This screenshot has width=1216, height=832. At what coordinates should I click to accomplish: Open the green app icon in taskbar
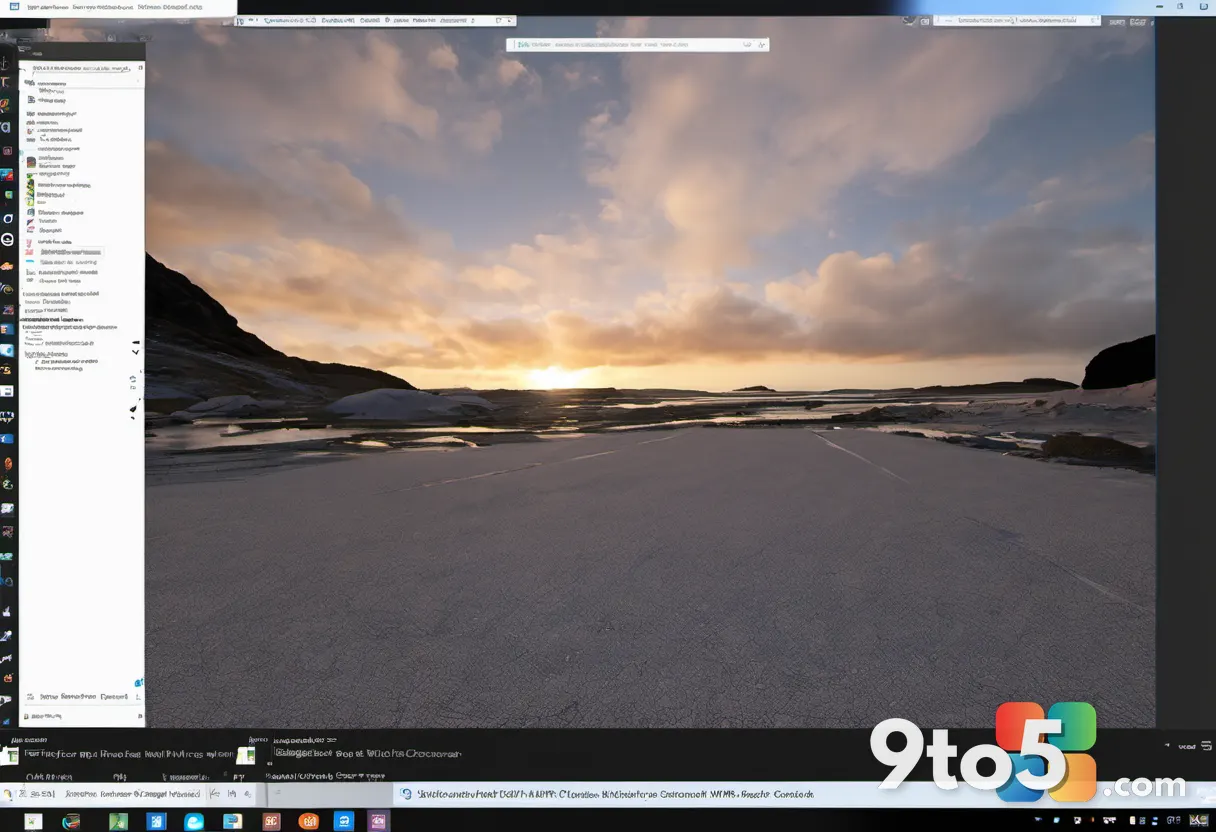(118, 821)
